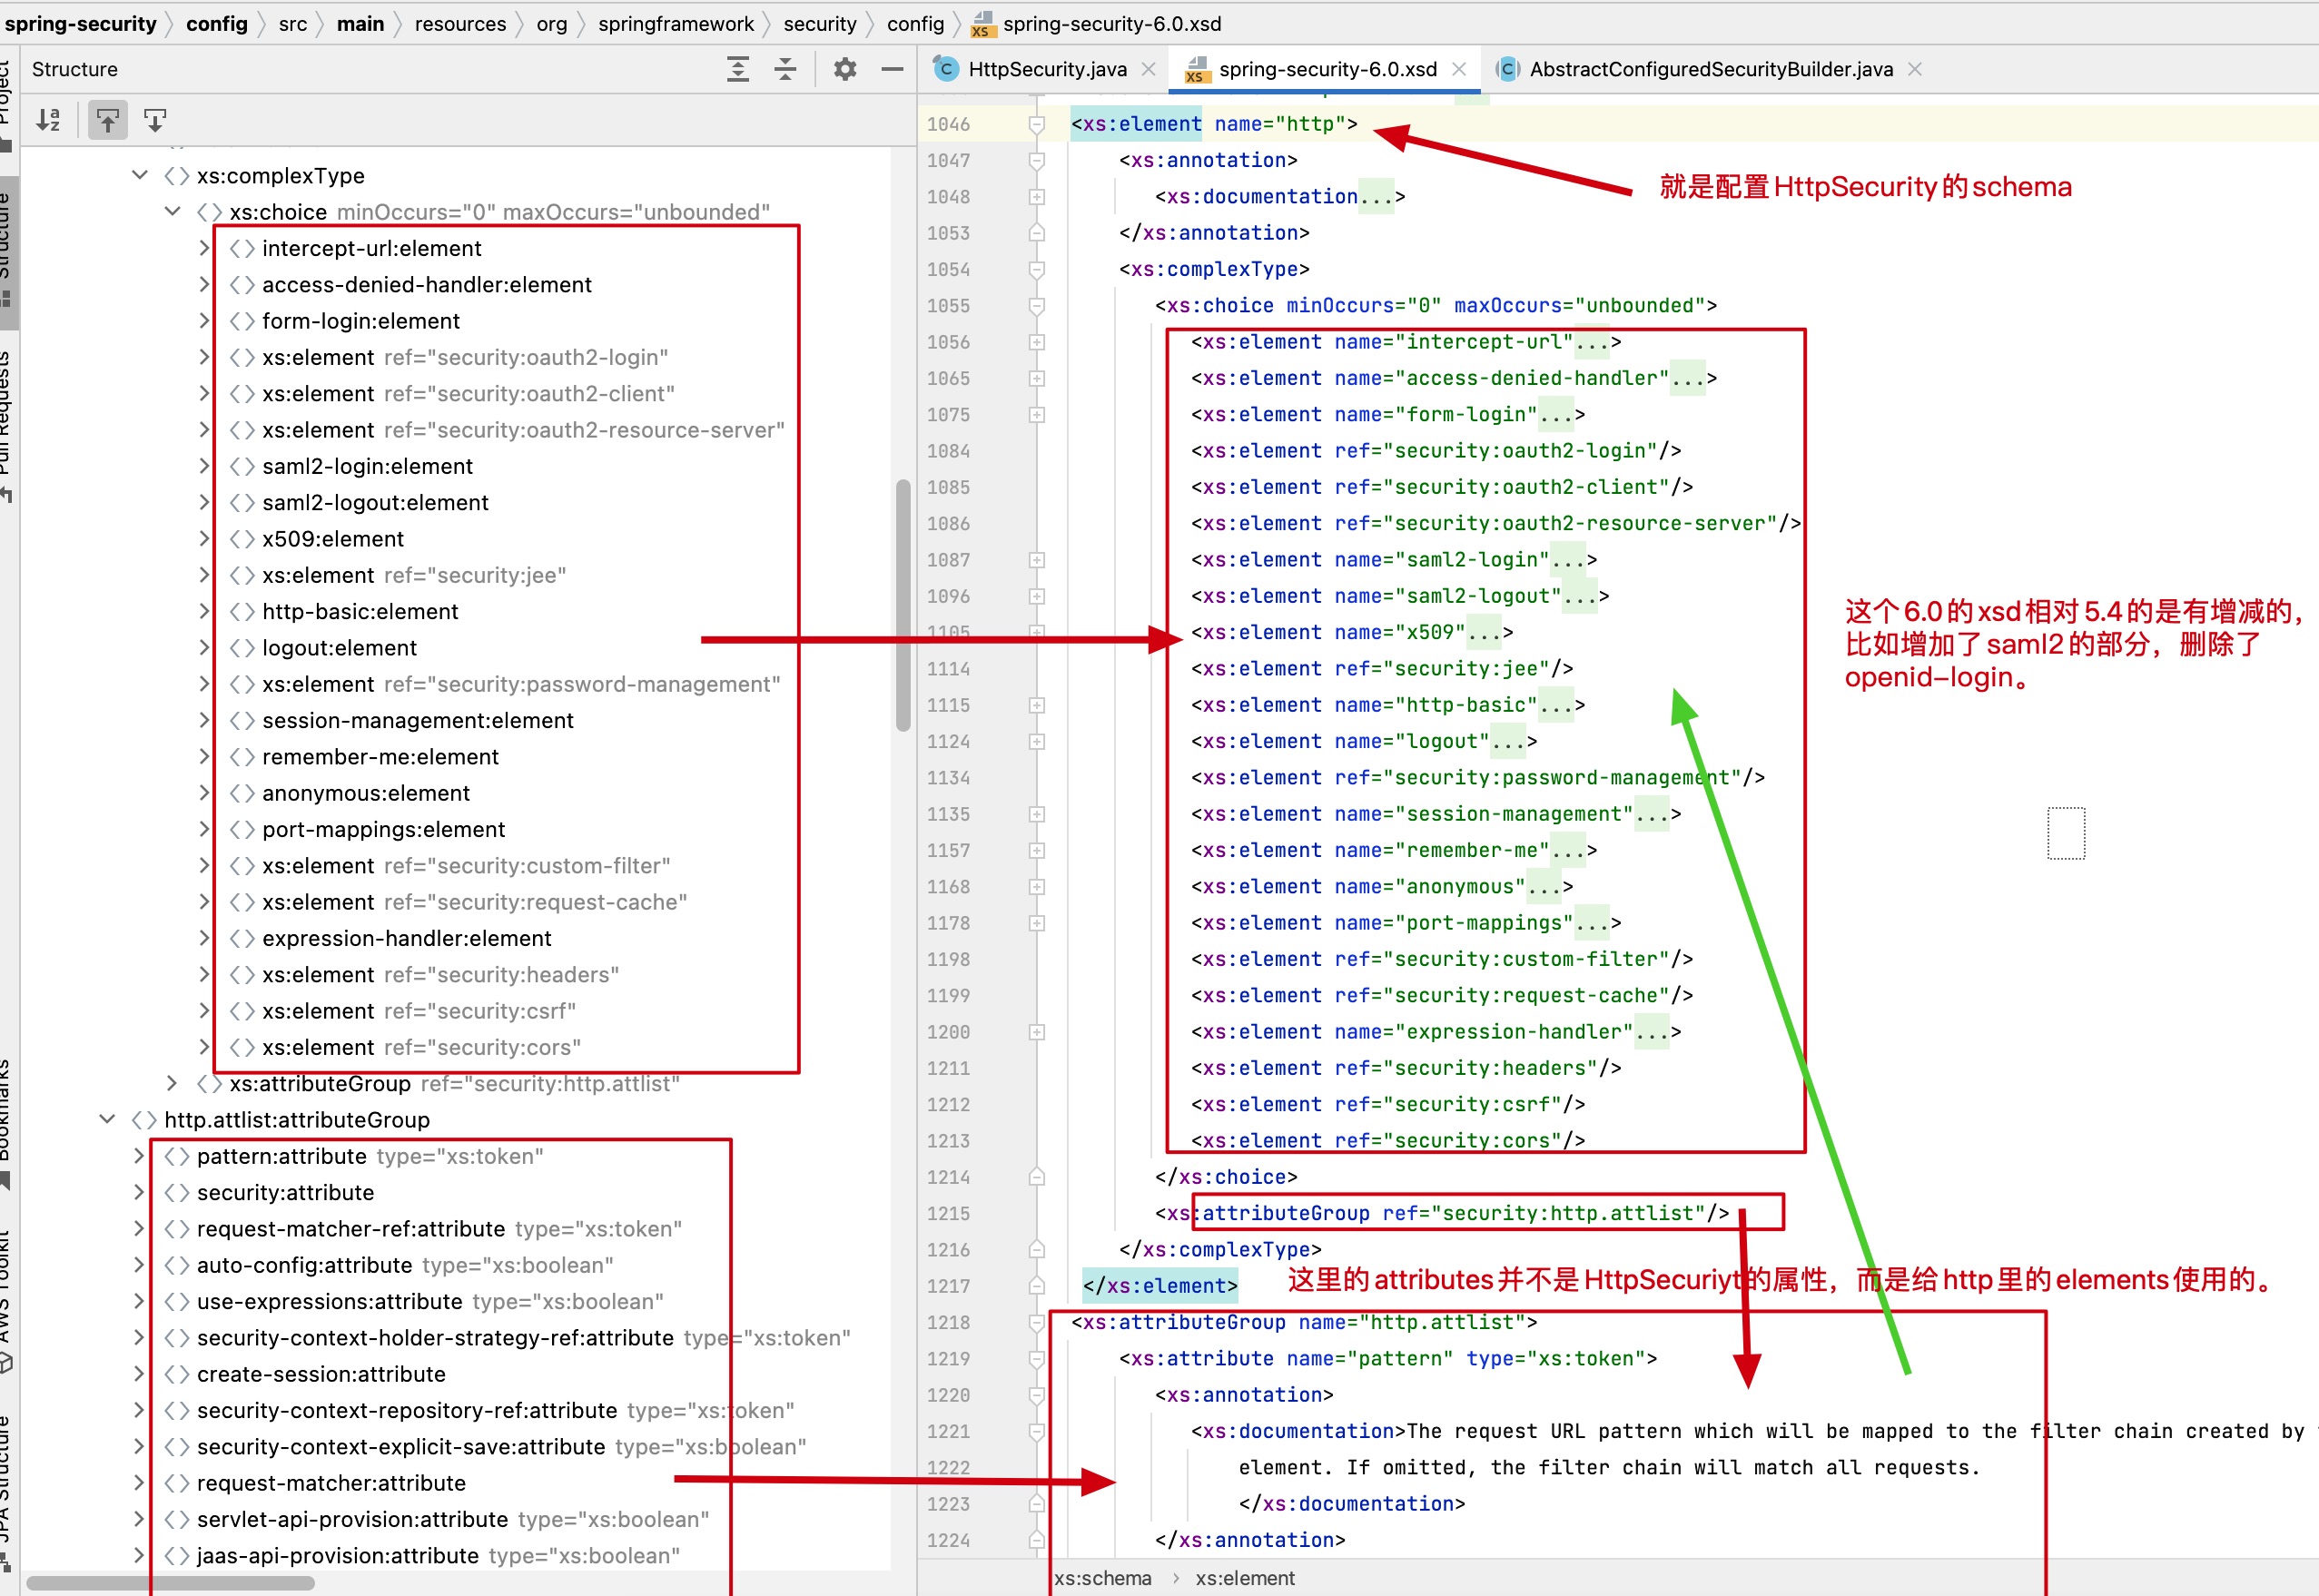This screenshot has height=1596, width=2319.
Task: Click the spring-security breadcrumb
Action: (x=80, y=23)
